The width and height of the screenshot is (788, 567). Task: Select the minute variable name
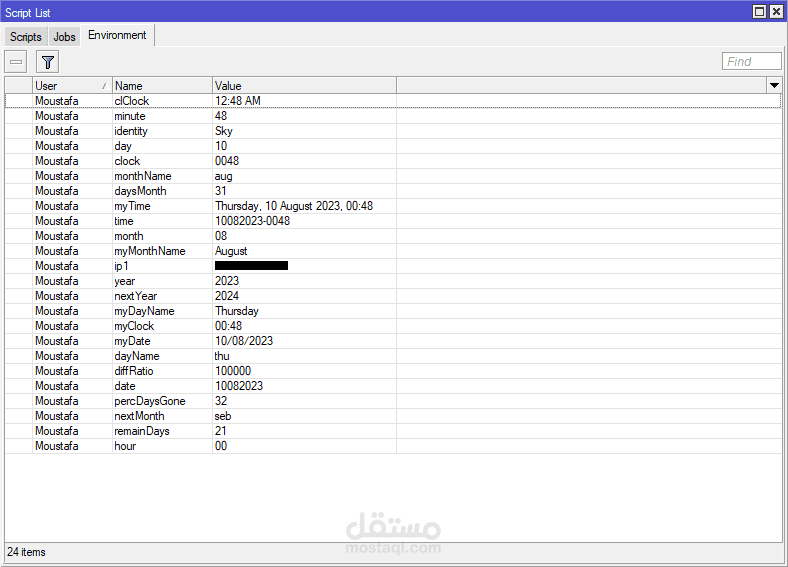click(130, 116)
